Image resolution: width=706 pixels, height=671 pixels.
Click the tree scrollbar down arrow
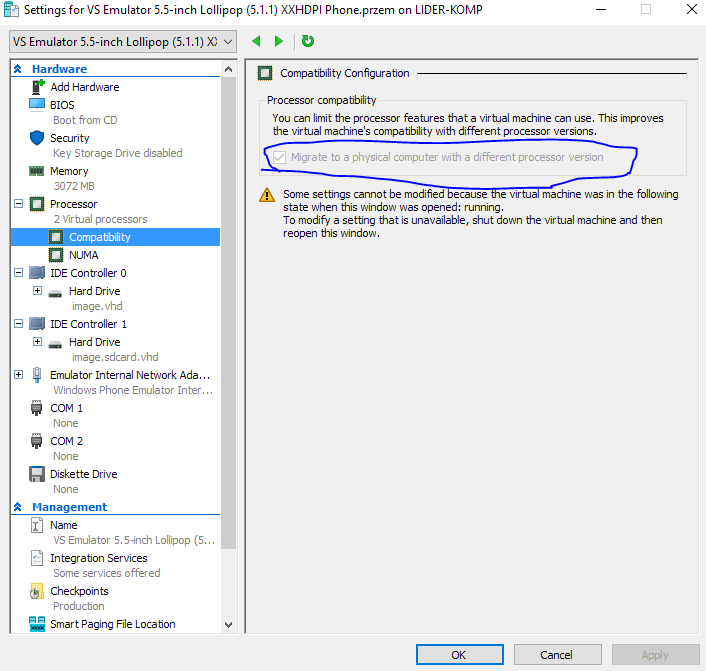coord(228,625)
